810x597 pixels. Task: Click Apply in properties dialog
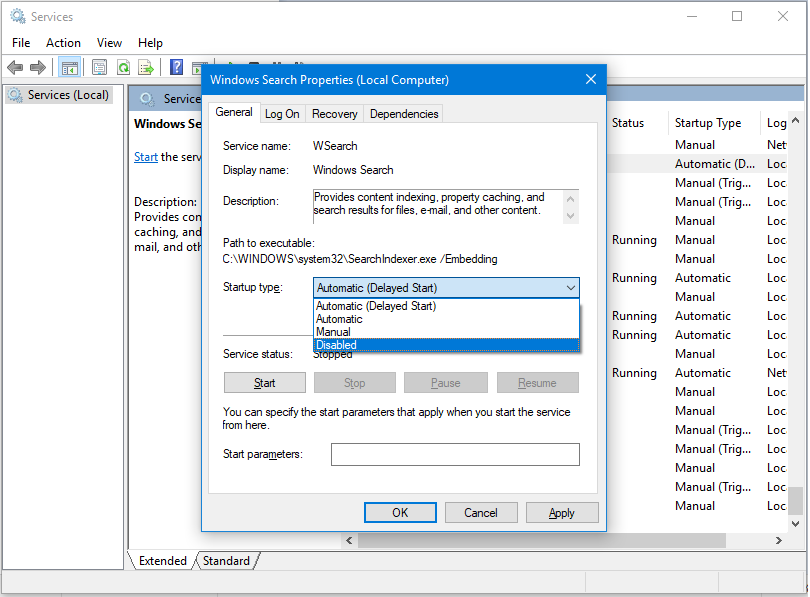tap(562, 512)
